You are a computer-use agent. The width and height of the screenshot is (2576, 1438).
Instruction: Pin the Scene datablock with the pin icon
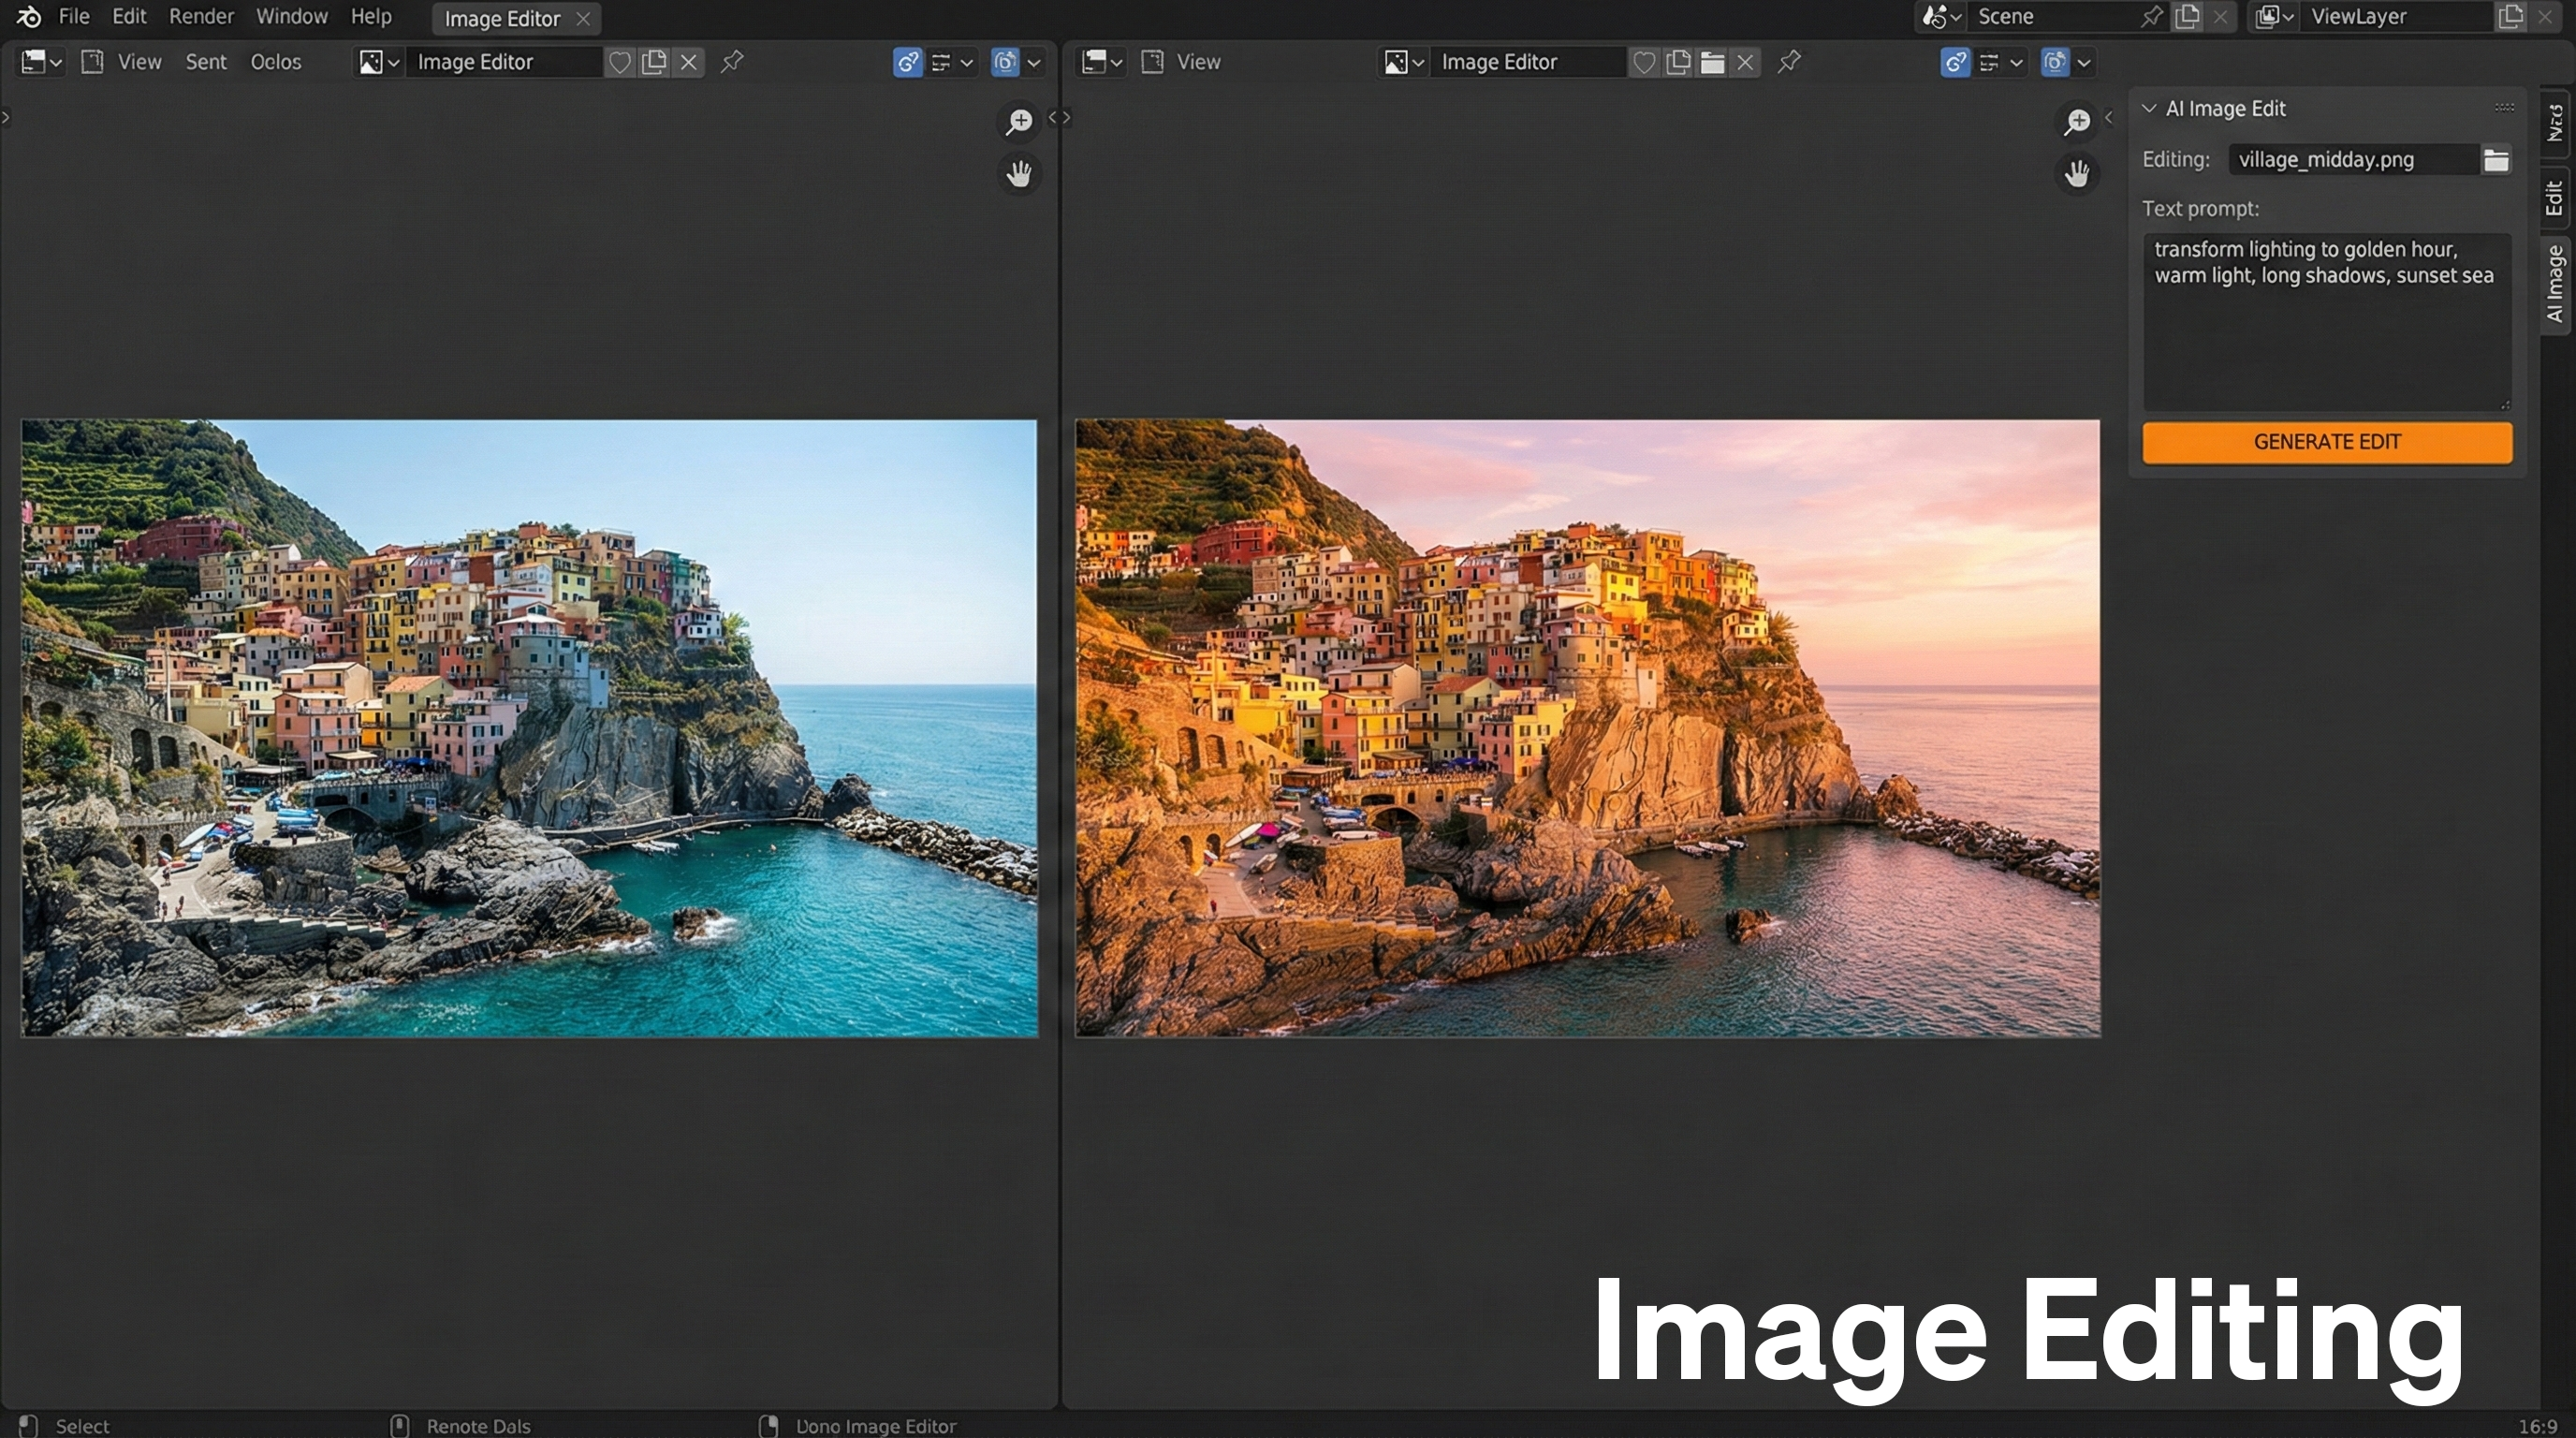click(x=2150, y=17)
